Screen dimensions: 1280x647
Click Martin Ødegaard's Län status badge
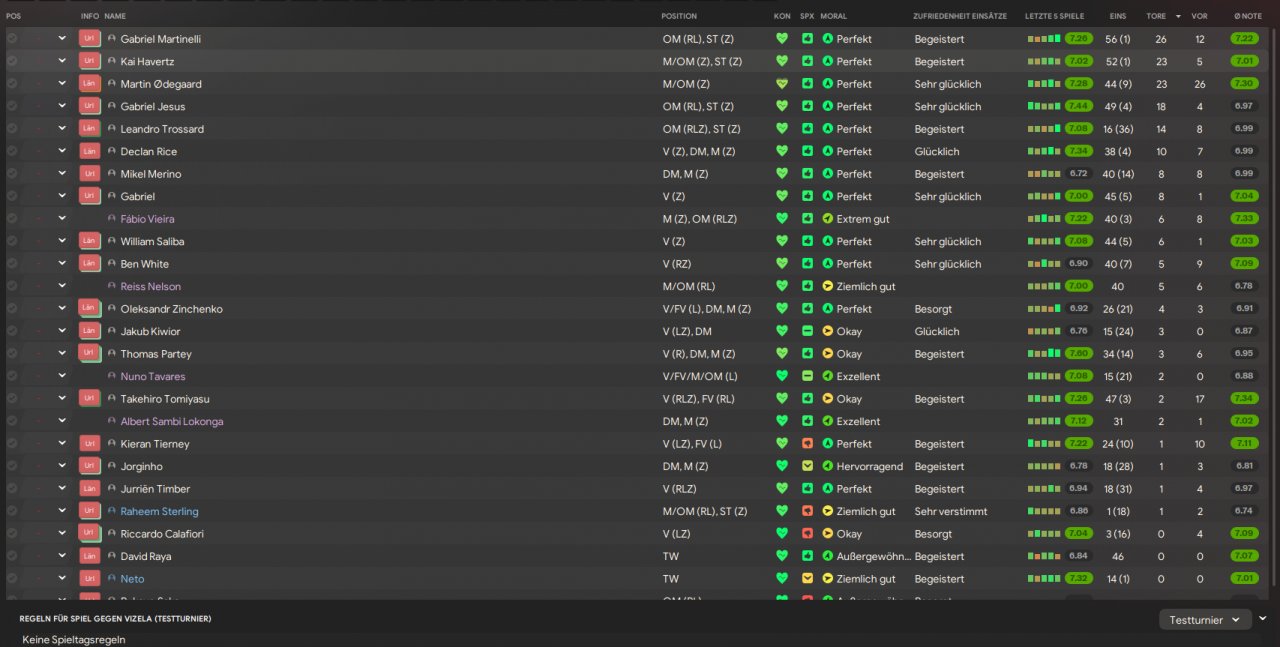(x=89, y=84)
